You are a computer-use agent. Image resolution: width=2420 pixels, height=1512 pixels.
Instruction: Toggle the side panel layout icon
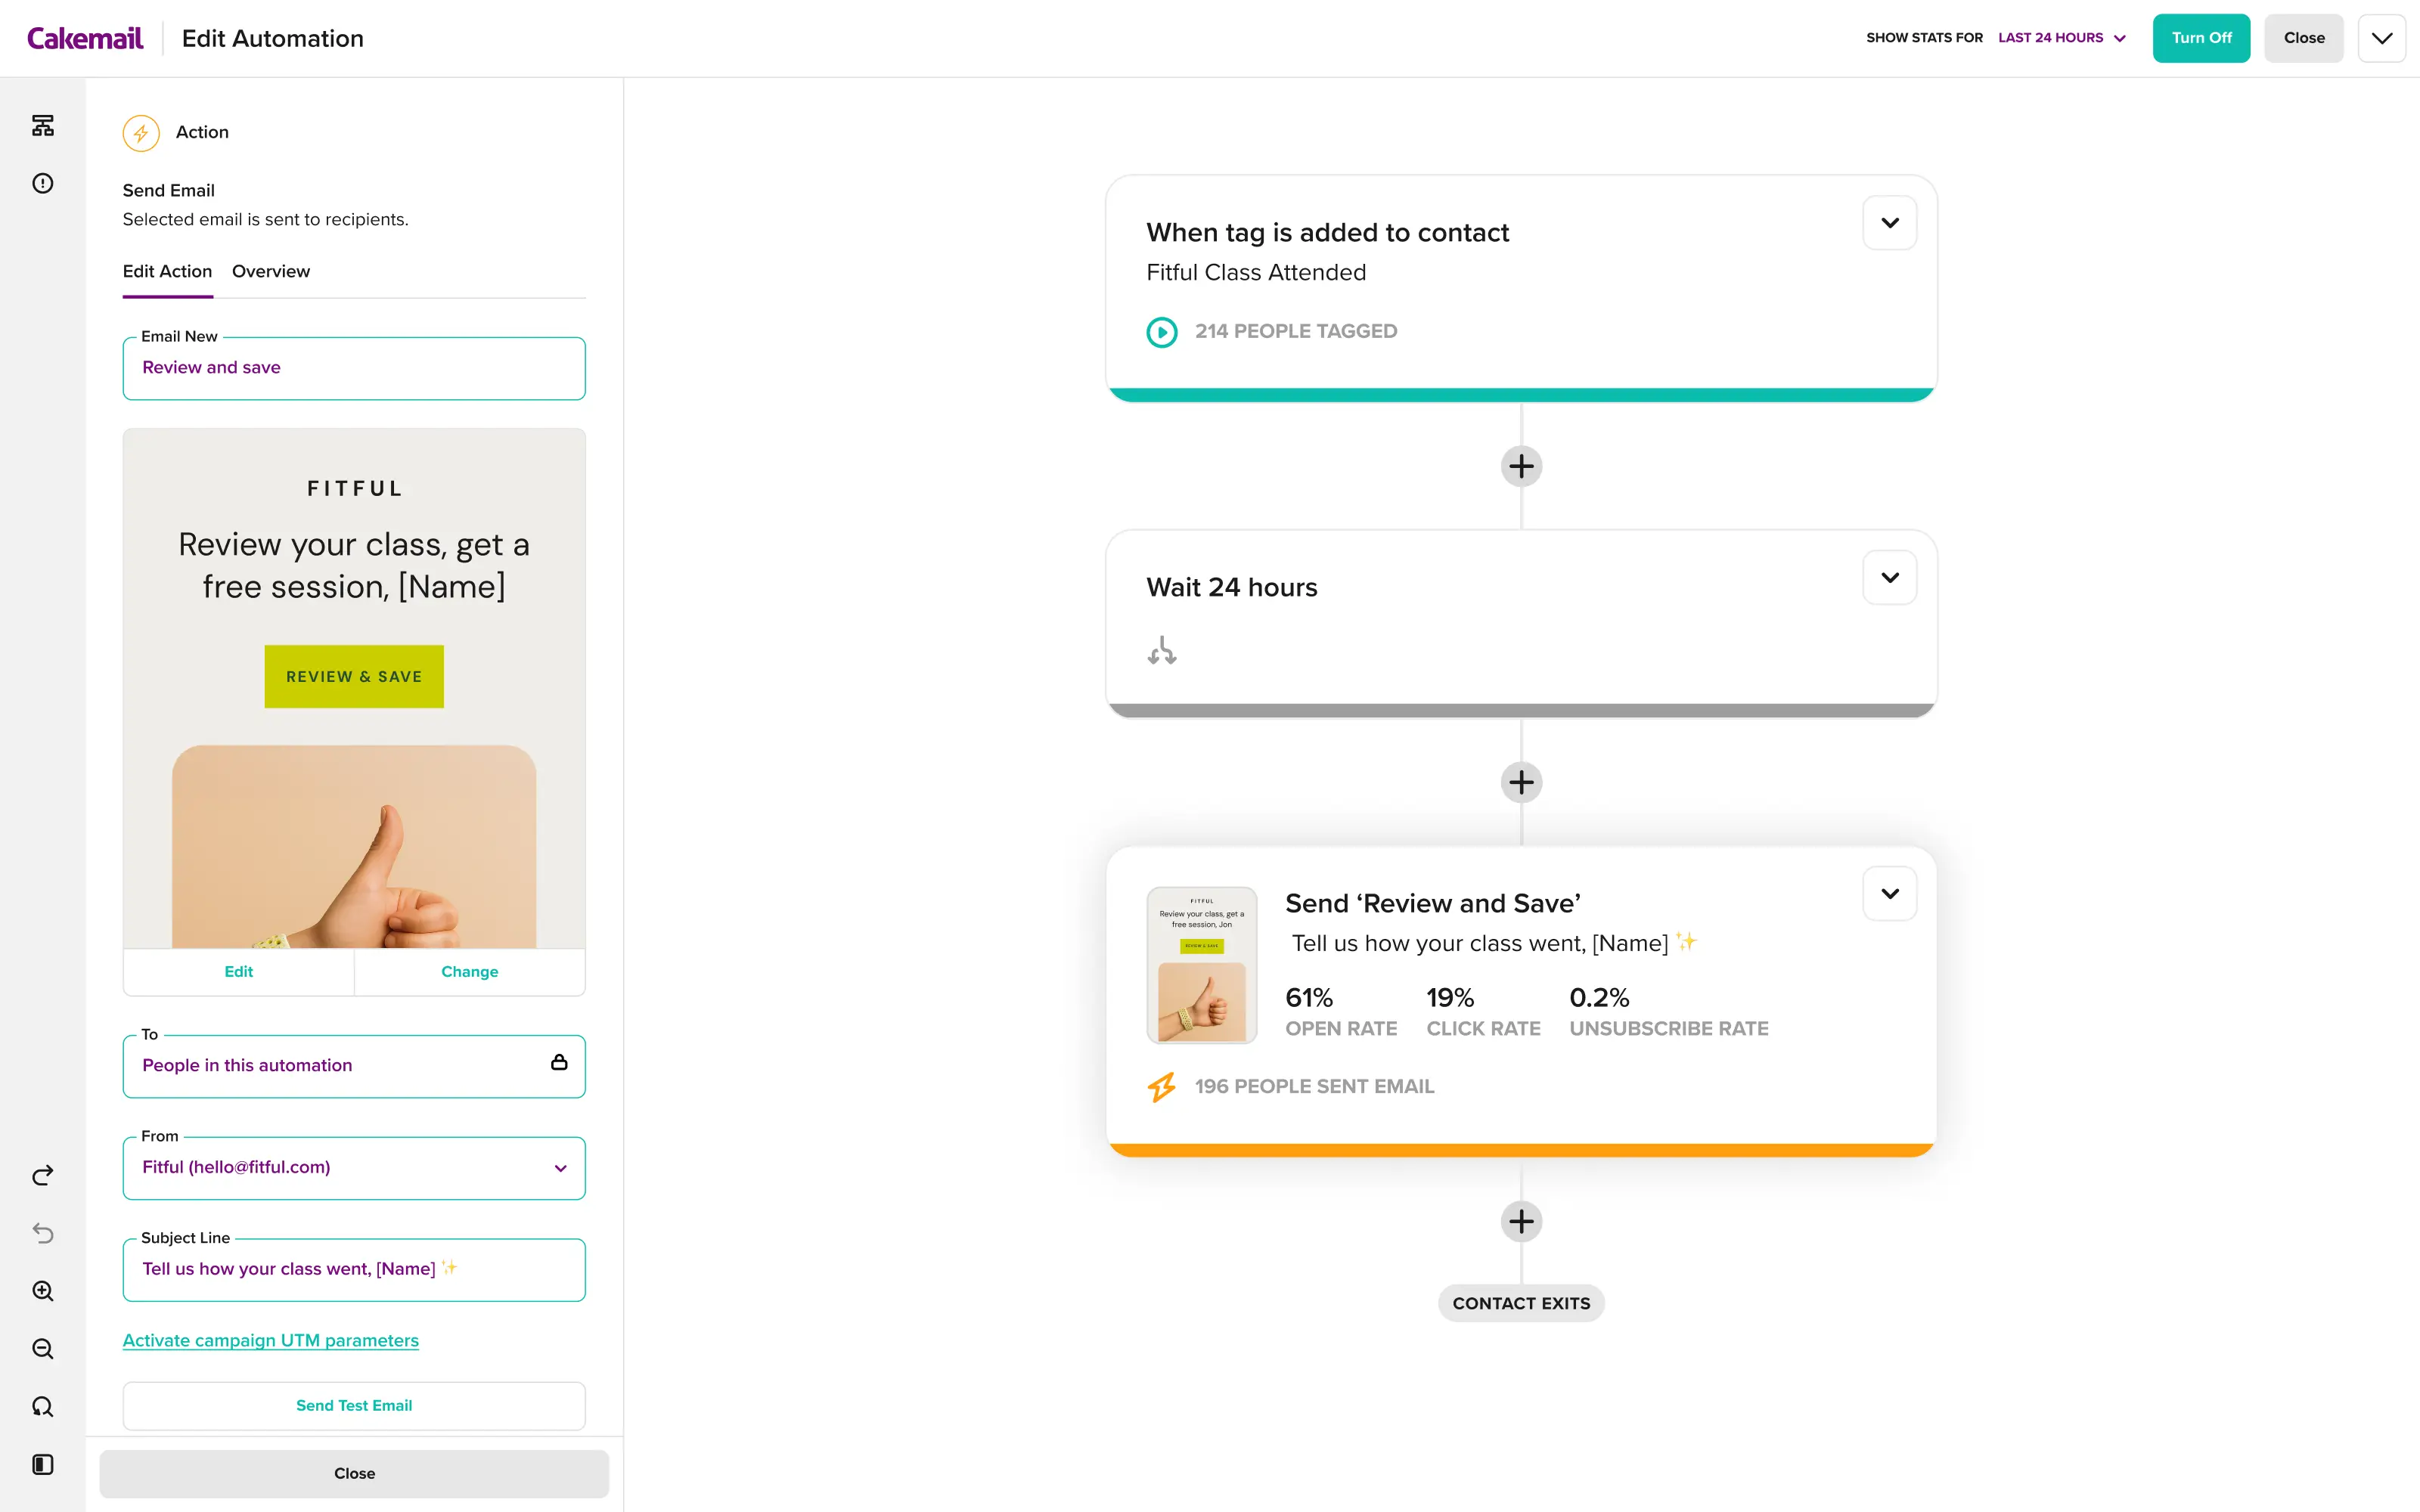click(42, 1464)
